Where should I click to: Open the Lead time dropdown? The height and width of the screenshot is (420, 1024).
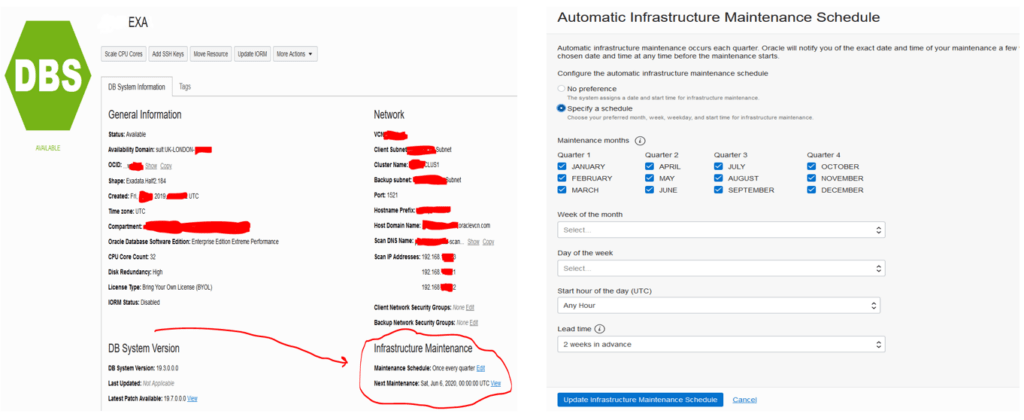pos(721,344)
